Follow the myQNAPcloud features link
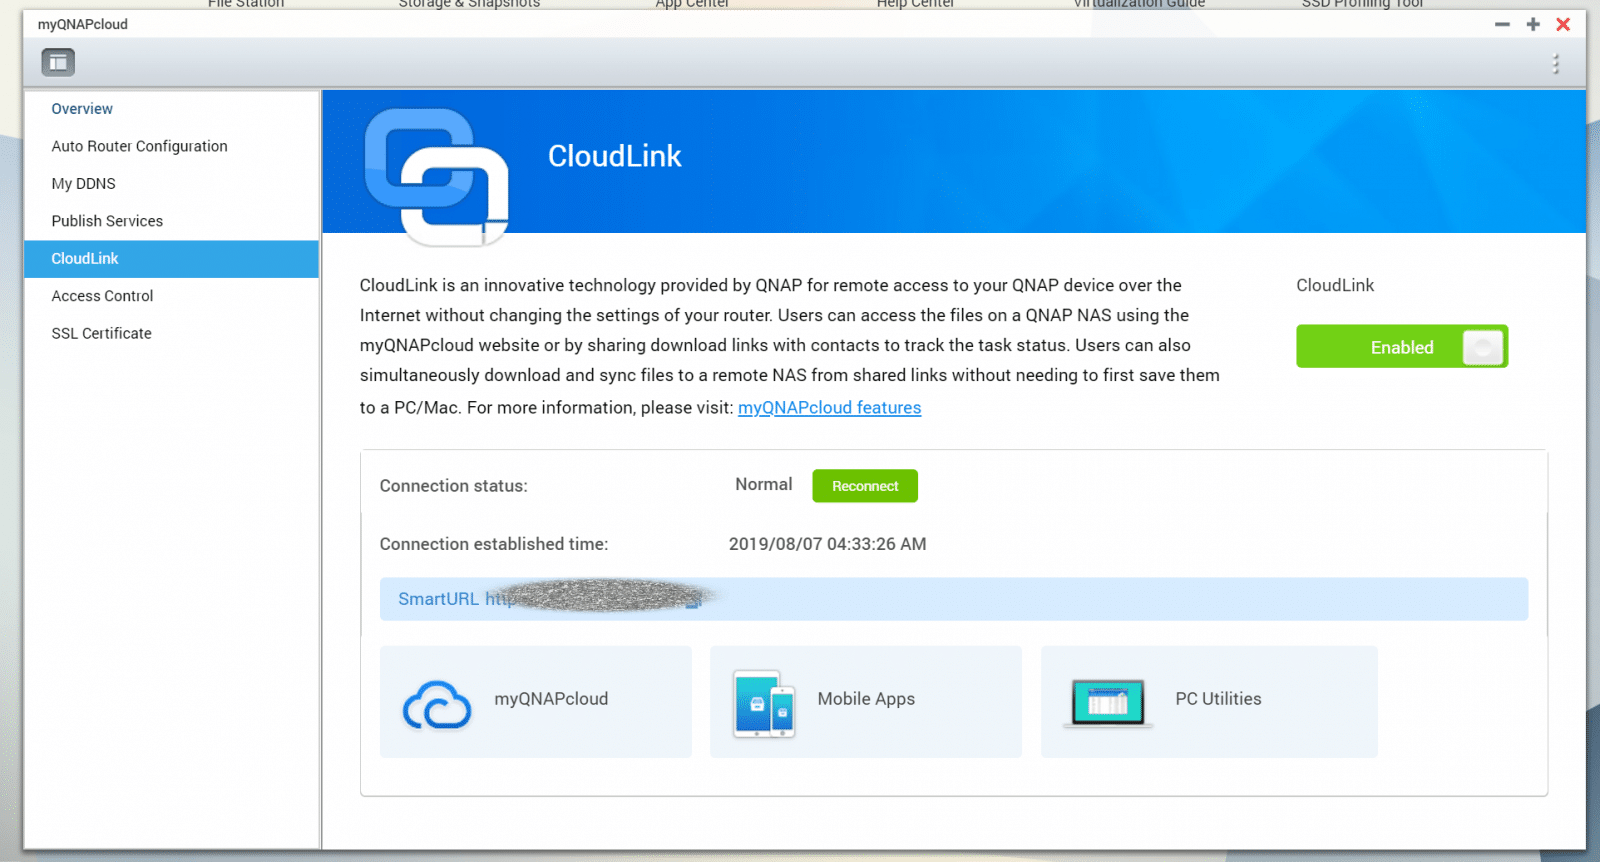 [830, 408]
